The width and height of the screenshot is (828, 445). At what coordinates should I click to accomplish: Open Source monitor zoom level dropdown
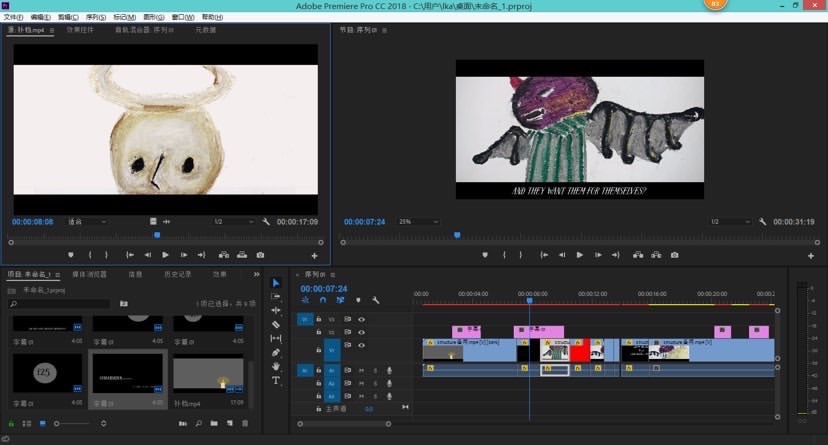87,222
